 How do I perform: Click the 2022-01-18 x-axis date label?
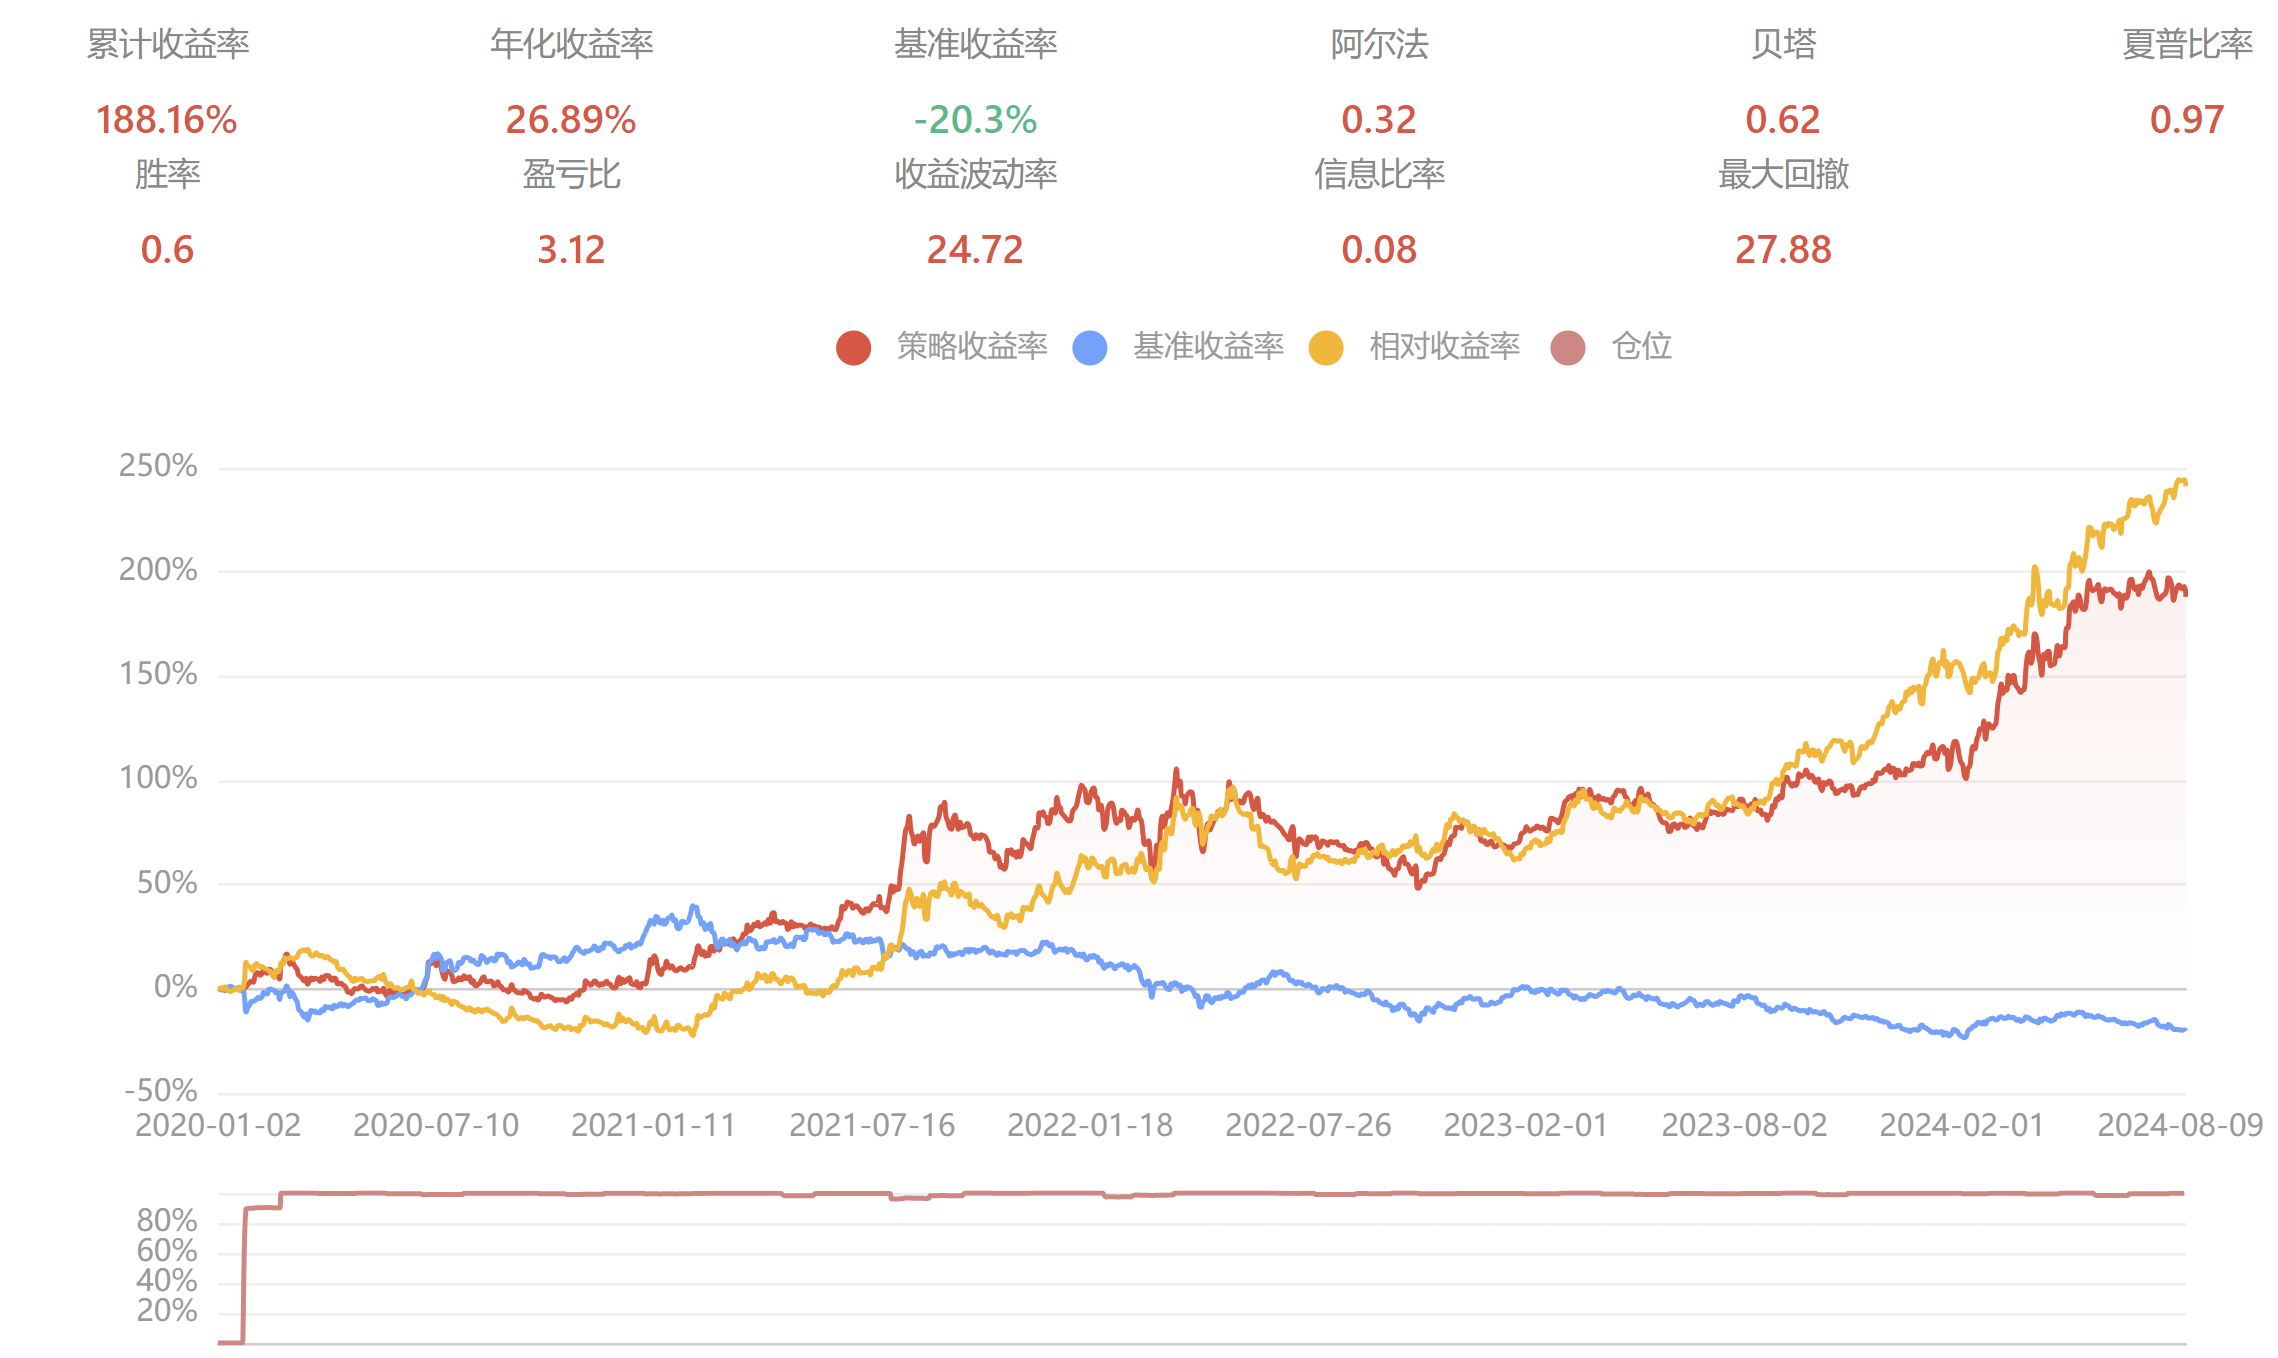tap(1089, 1125)
